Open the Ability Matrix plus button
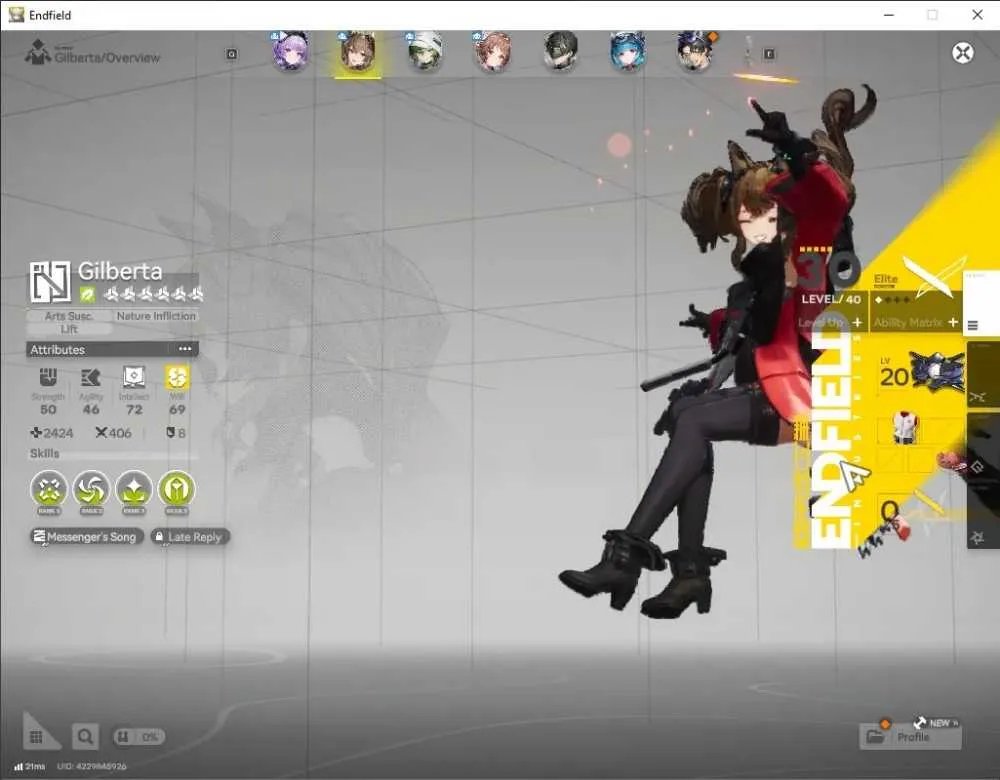Screen dimensions: 1000x780 click(x=953, y=323)
